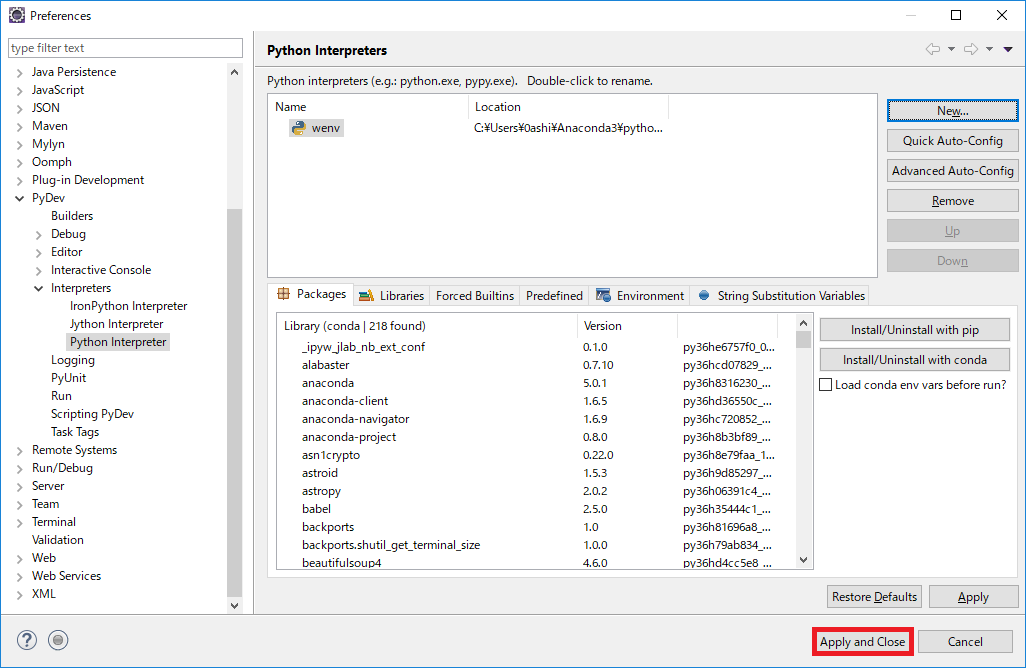The height and width of the screenshot is (668, 1026).
Task: Select the Predefined tab
Action: tap(553, 295)
